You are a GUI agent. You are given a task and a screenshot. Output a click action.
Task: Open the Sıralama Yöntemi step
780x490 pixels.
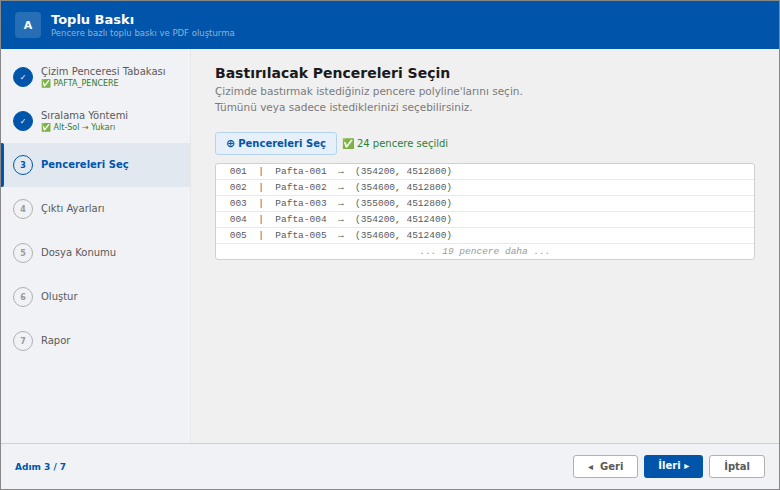click(x=96, y=121)
